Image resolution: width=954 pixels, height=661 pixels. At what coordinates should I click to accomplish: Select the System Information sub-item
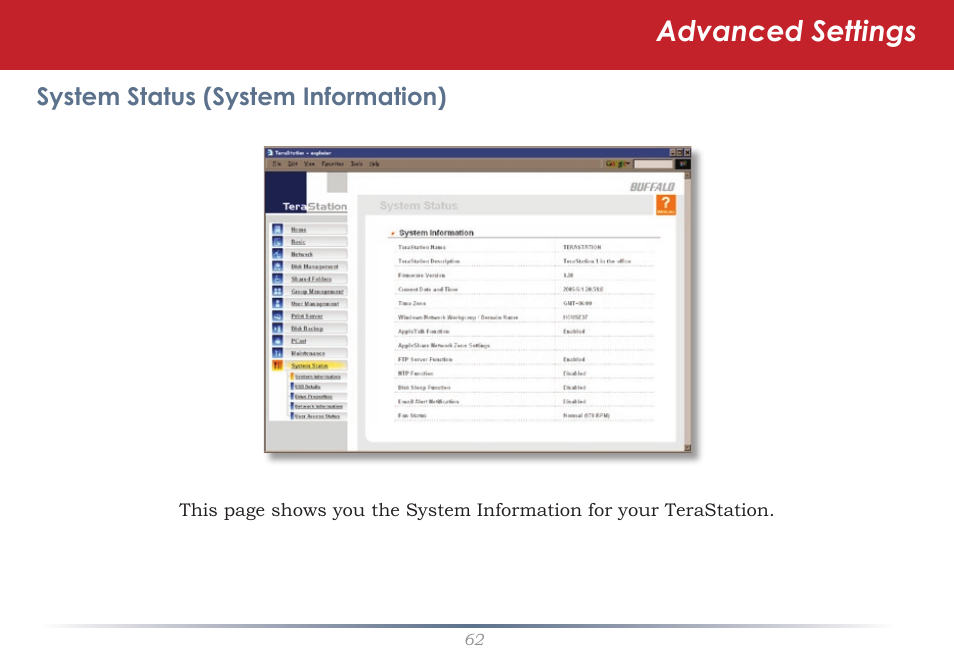click(318, 377)
